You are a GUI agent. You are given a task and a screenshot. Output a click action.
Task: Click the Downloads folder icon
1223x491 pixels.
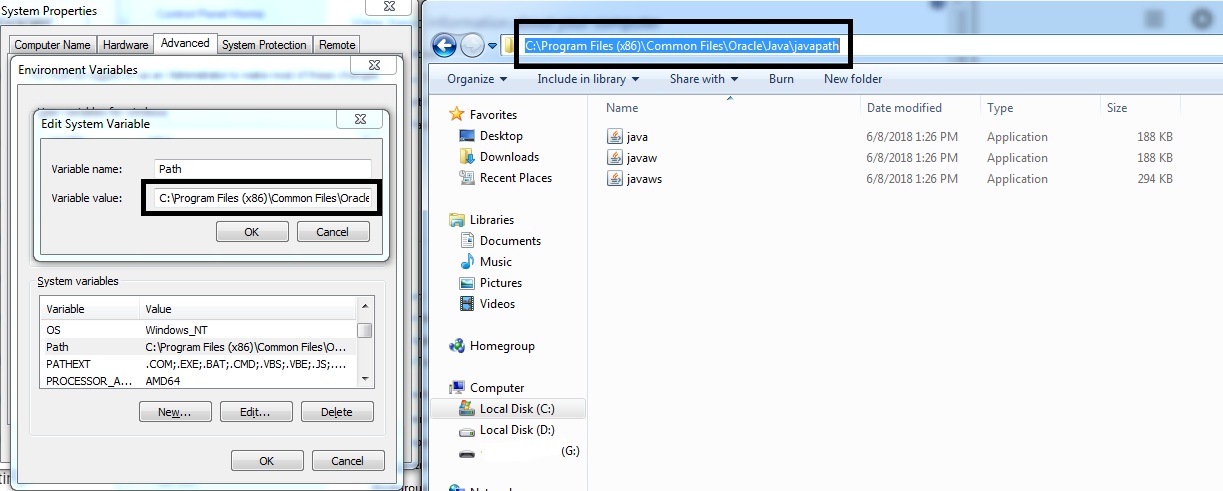pos(466,157)
